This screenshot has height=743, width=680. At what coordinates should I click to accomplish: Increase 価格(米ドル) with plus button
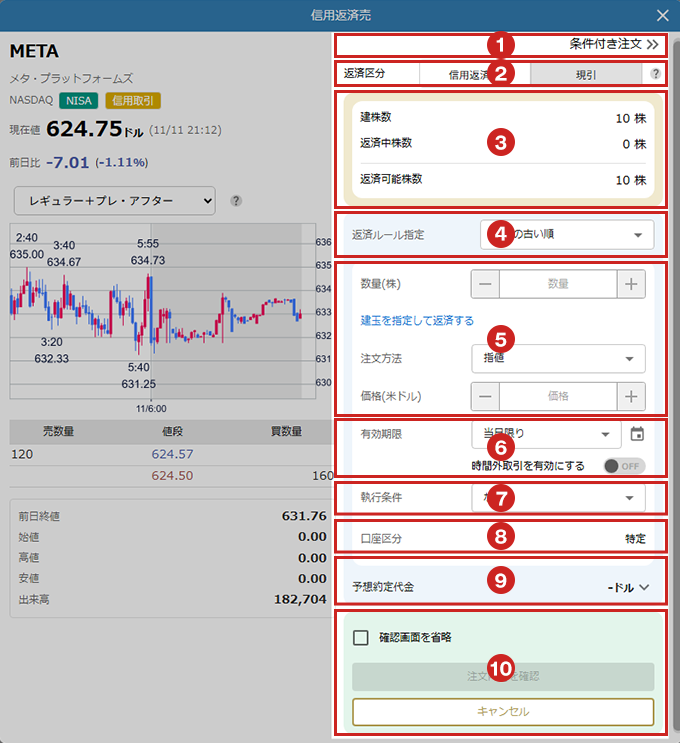(x=631, y=396)
